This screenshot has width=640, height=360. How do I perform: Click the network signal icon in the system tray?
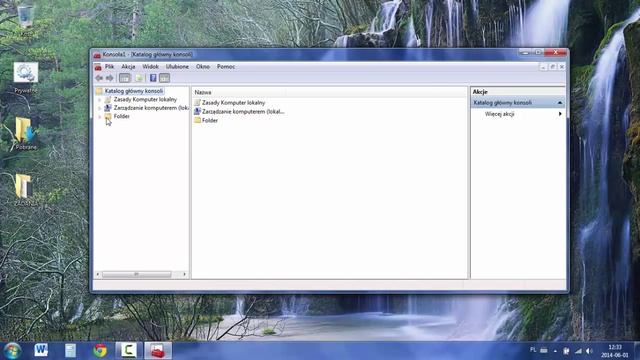[x=578, y=351]
